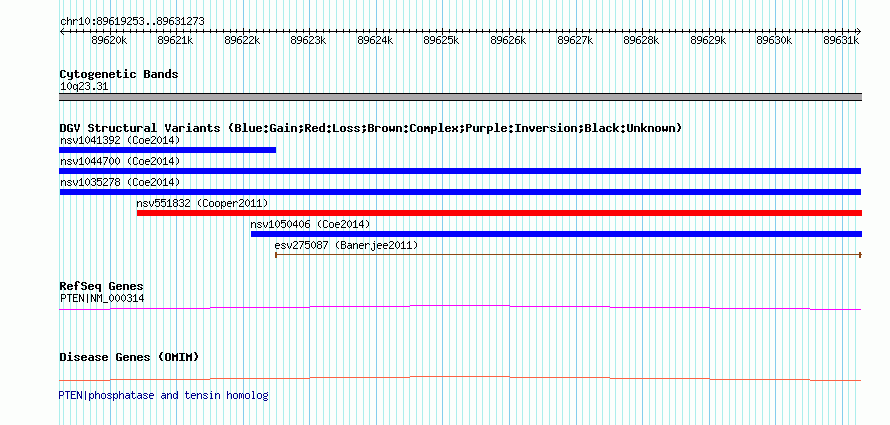The width and height of the screenshot is (890, 425).
Task: Click the 89626k ruler position
Action: [509, 40]
